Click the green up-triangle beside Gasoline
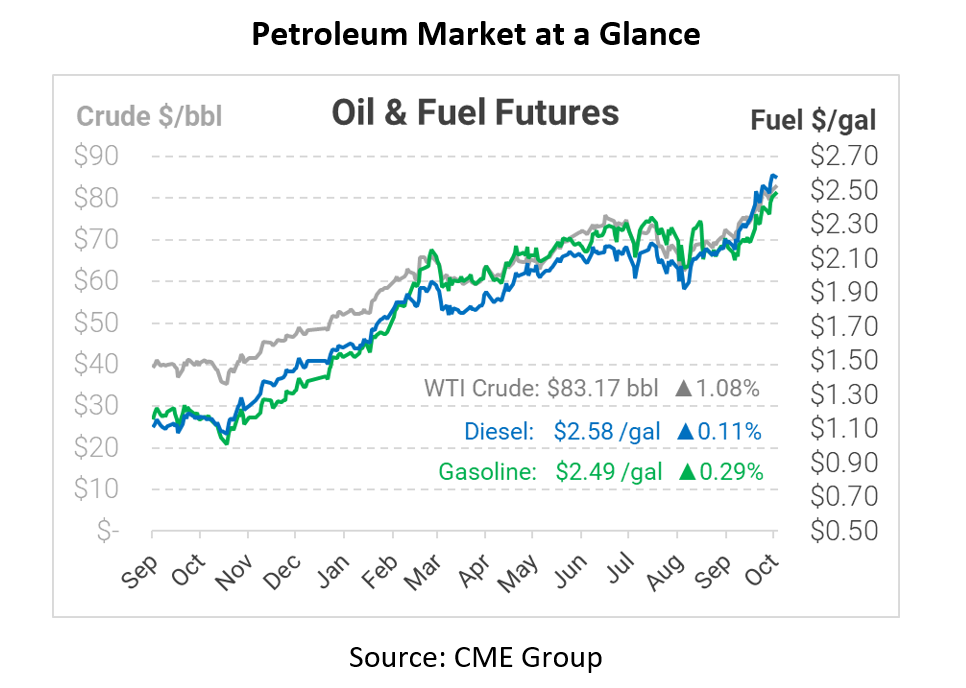 coord(687,471)
